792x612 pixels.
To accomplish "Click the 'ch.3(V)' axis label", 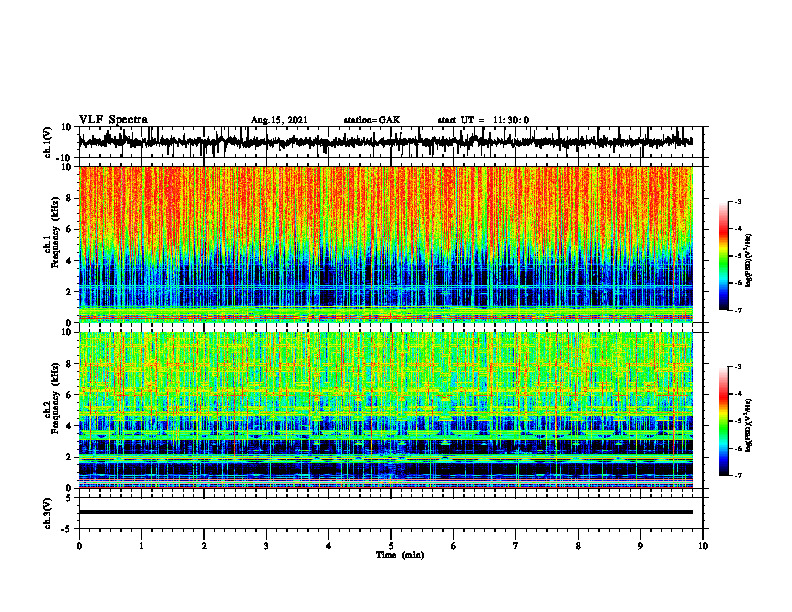I will tap(47, 513).
